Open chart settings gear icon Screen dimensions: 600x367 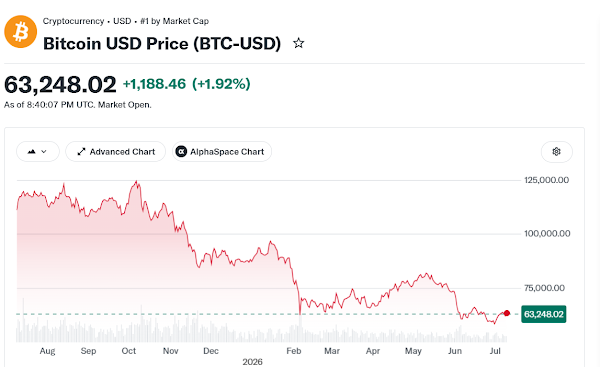(556, 152)
